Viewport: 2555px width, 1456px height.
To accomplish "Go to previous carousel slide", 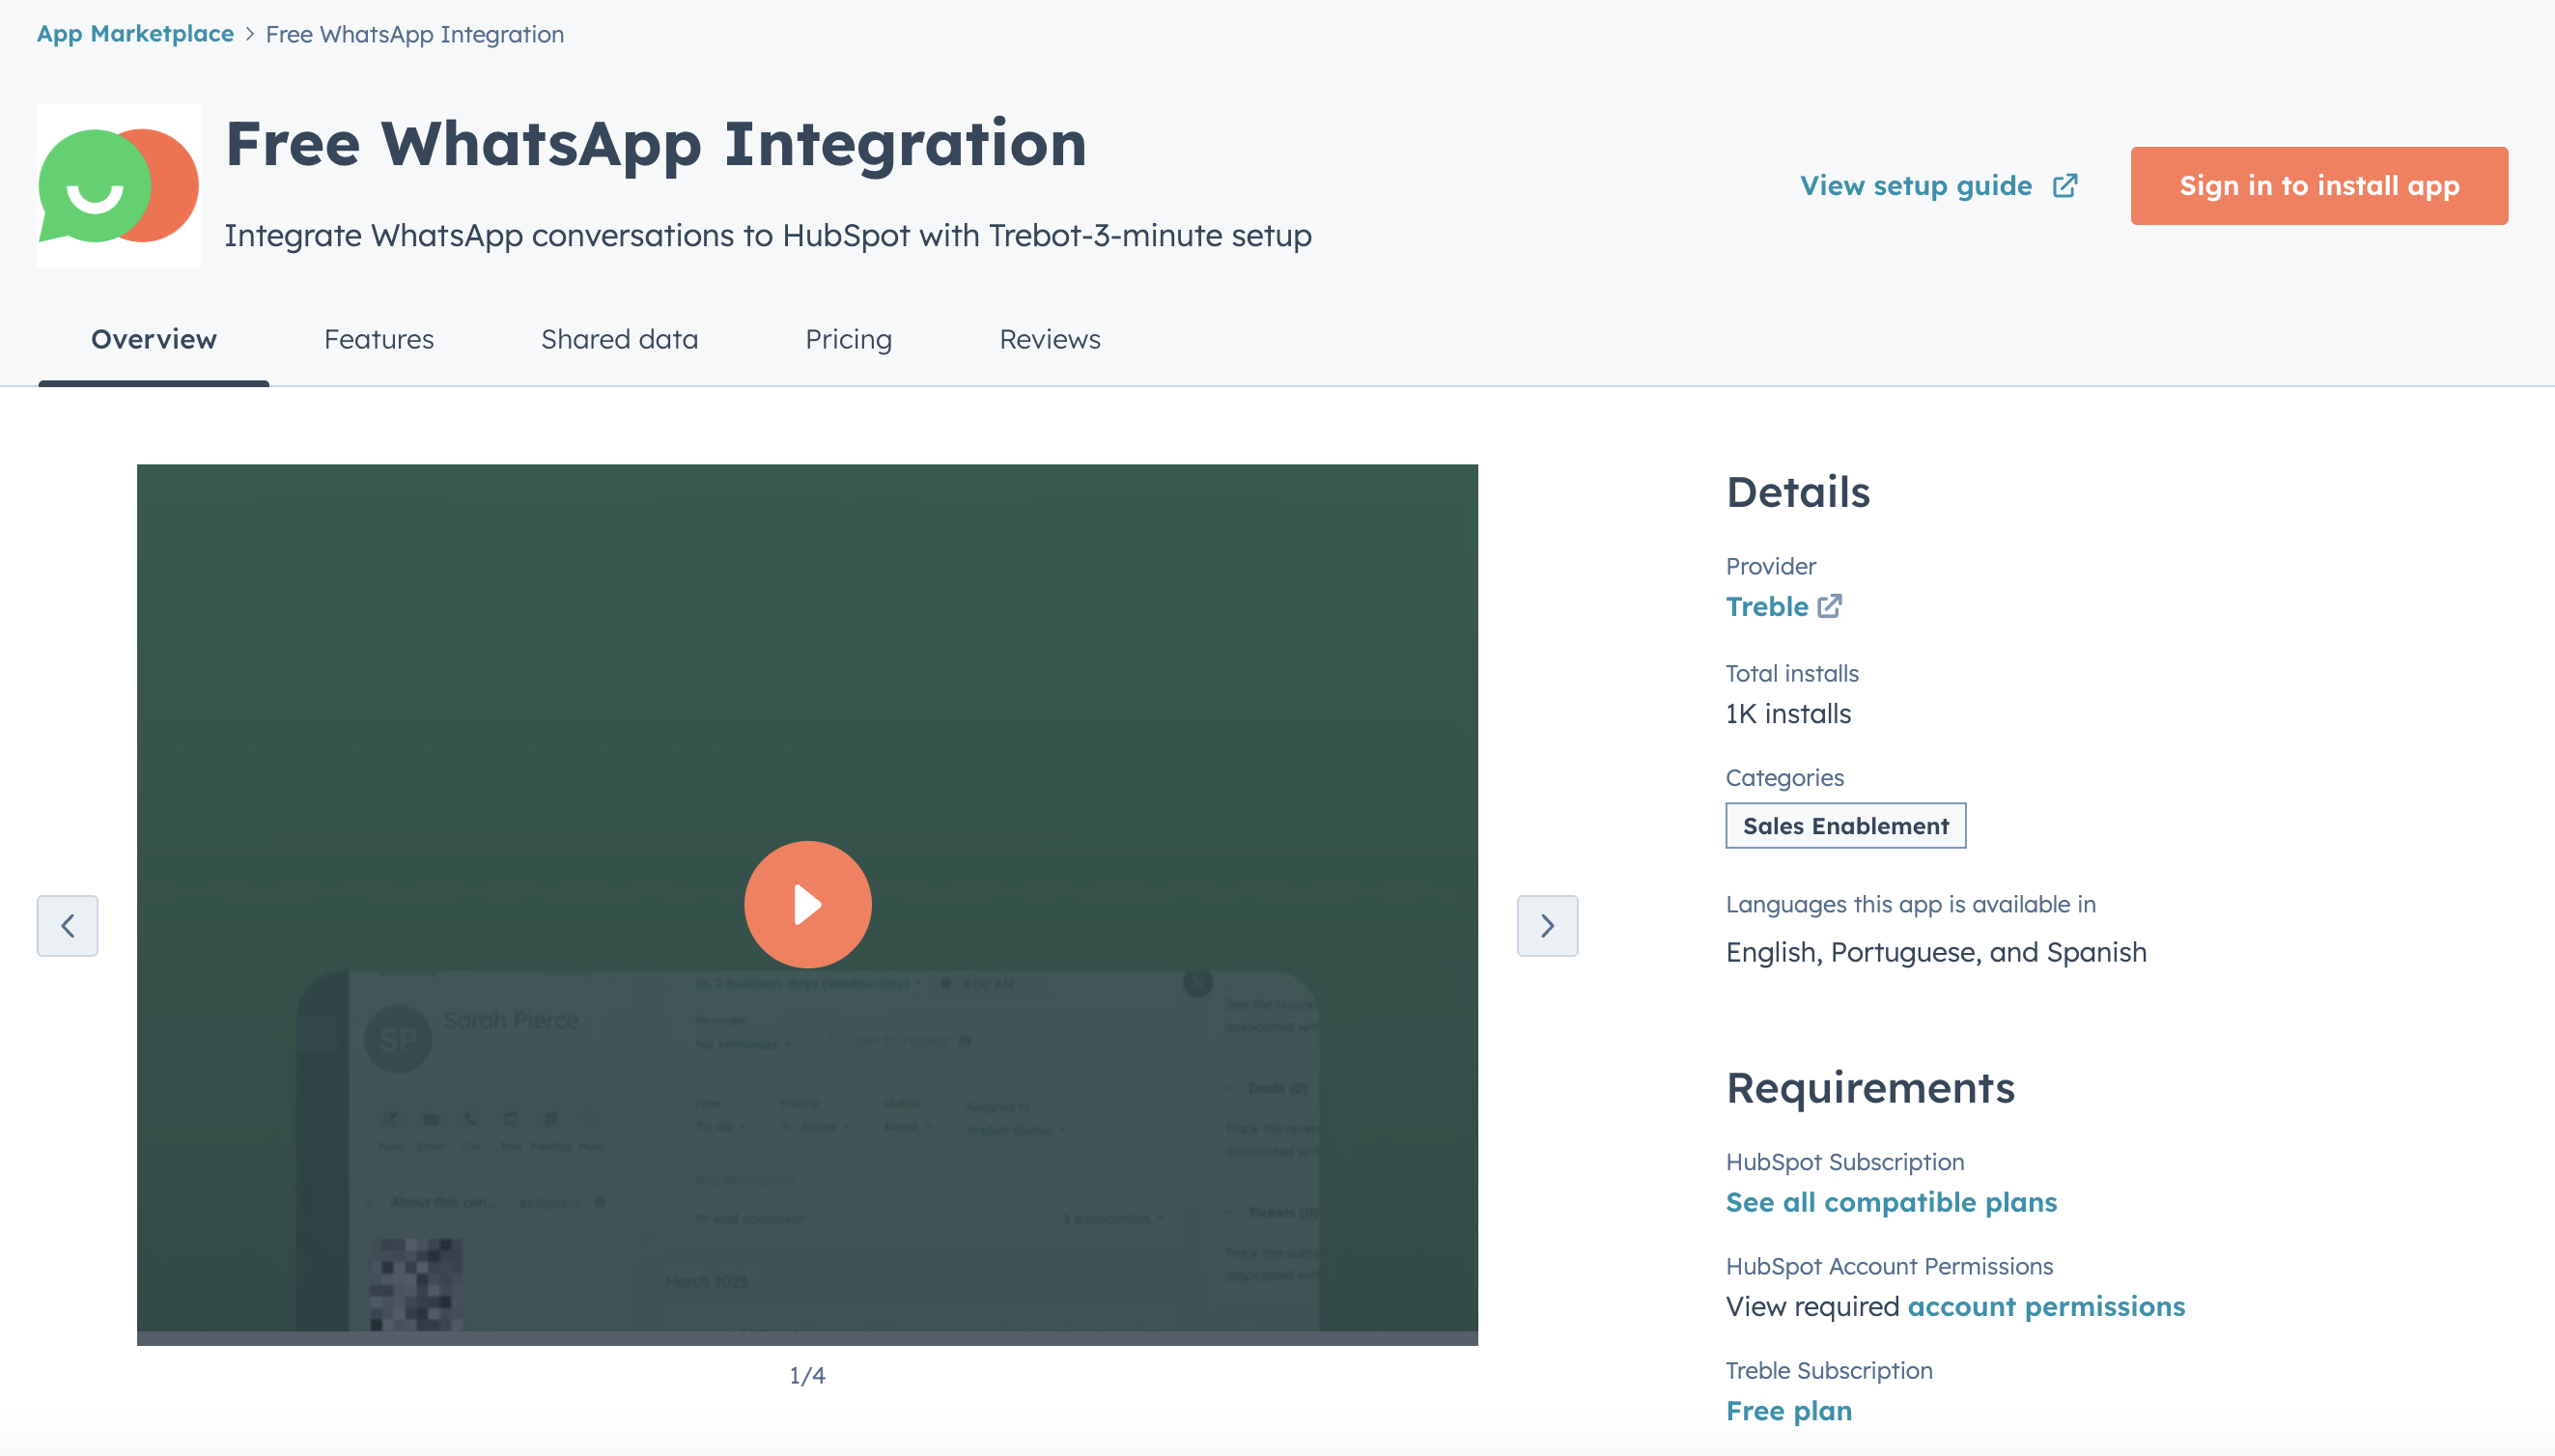I will tap(67, 925).
